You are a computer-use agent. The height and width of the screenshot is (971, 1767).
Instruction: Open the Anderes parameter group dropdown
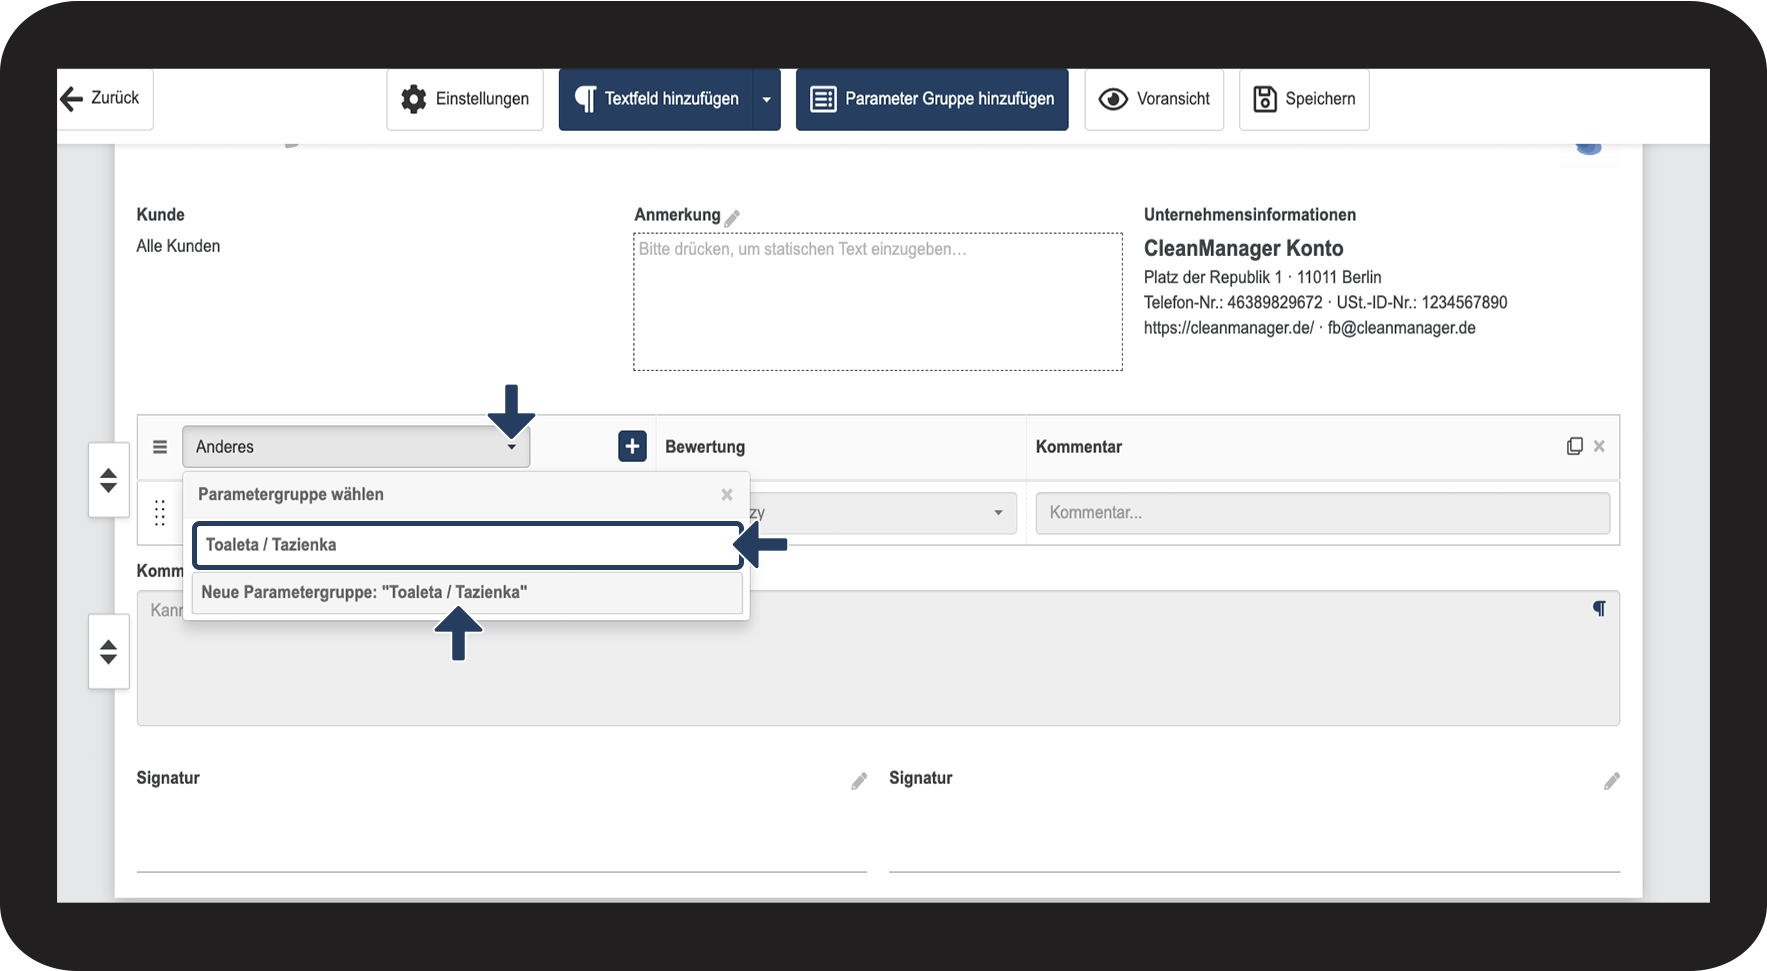coord(356,447)
